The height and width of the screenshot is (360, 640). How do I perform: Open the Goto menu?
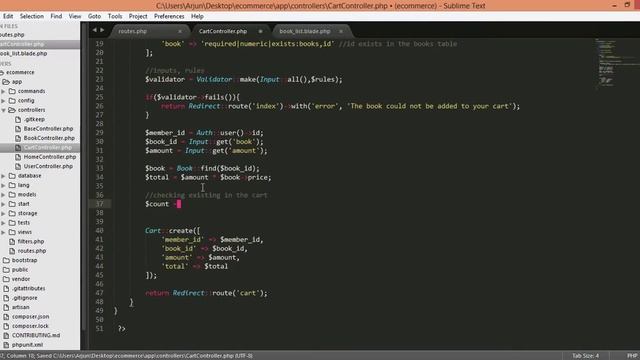94,16
